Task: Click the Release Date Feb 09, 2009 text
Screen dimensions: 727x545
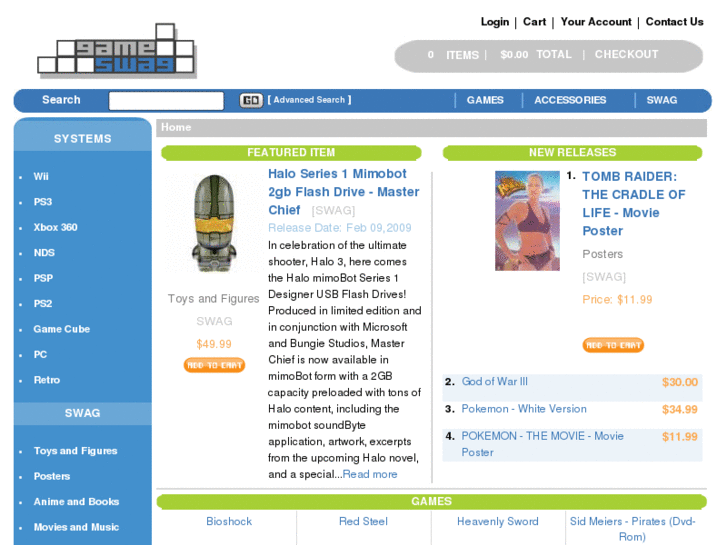Action: click(340, 228)
